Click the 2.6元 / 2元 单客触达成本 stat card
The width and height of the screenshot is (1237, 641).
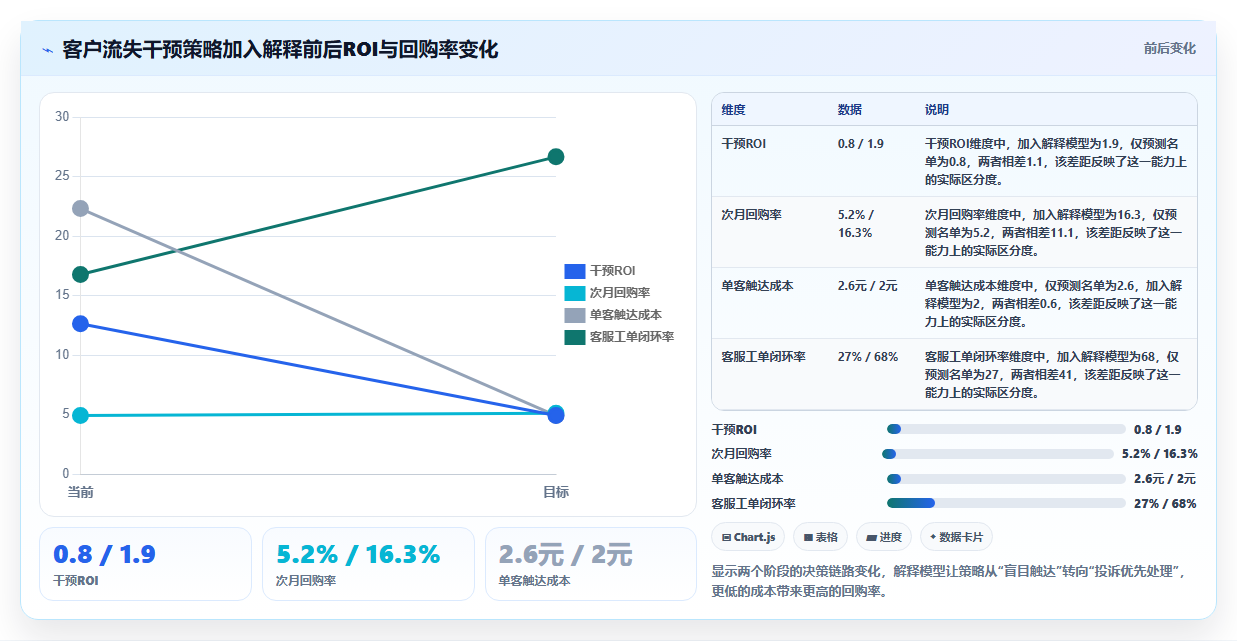tap(590, 564)
